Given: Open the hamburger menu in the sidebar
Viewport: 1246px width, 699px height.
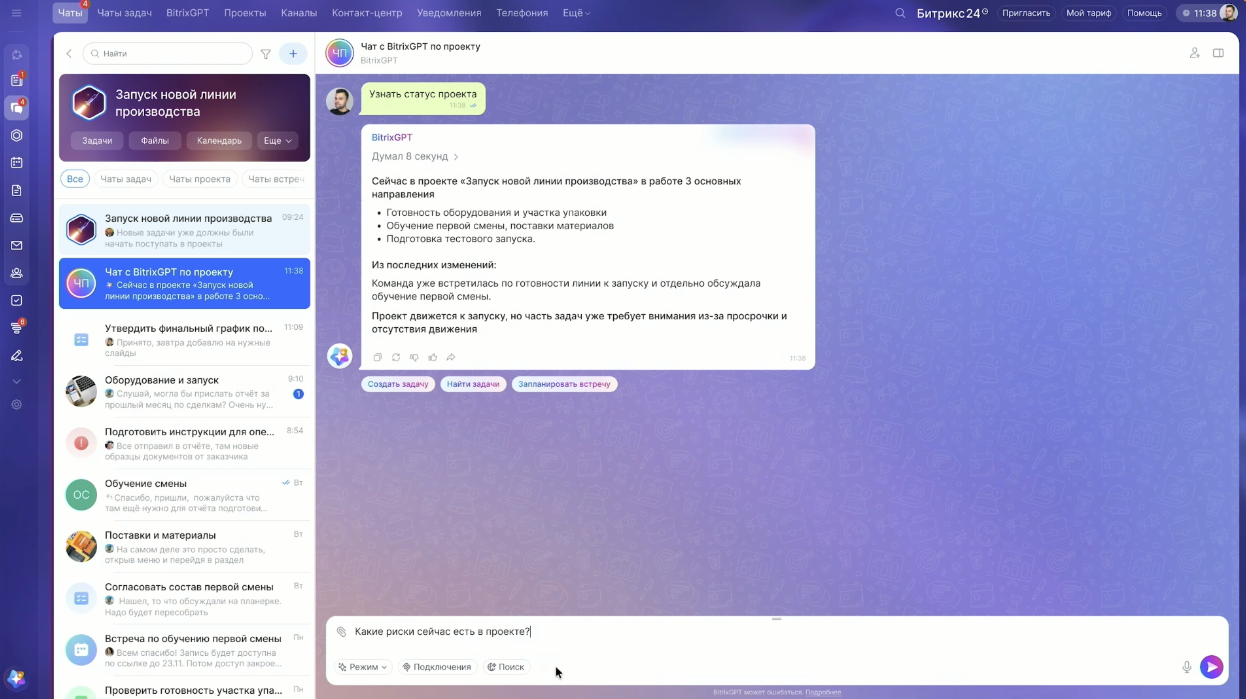Looking at the screenshot, I should pos(16,13).
